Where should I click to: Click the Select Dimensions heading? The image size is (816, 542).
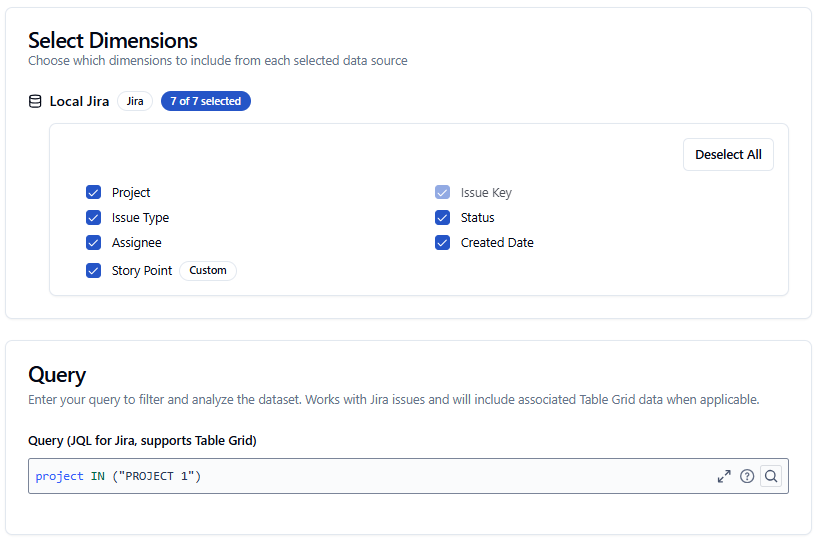coord(113,41)
